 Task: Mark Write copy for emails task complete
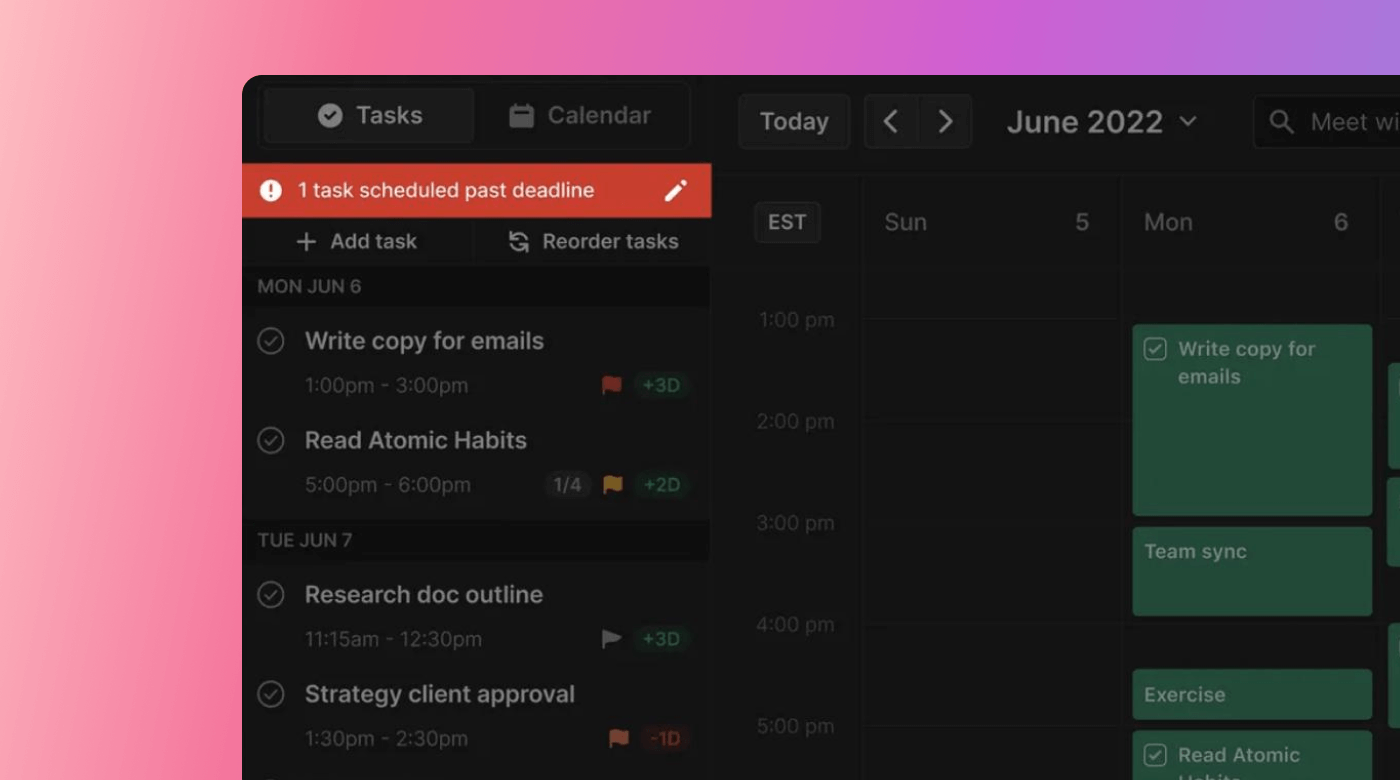coord(271,341)
